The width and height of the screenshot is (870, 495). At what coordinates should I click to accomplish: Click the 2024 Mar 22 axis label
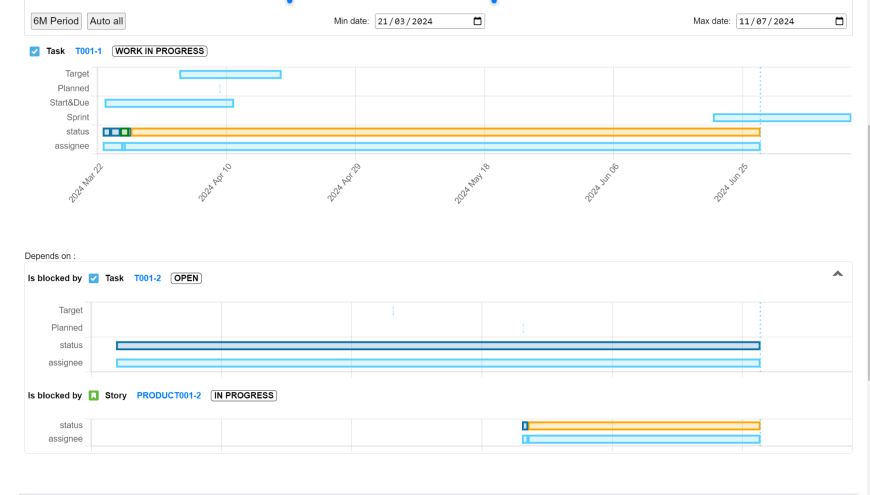click(86, 184)
